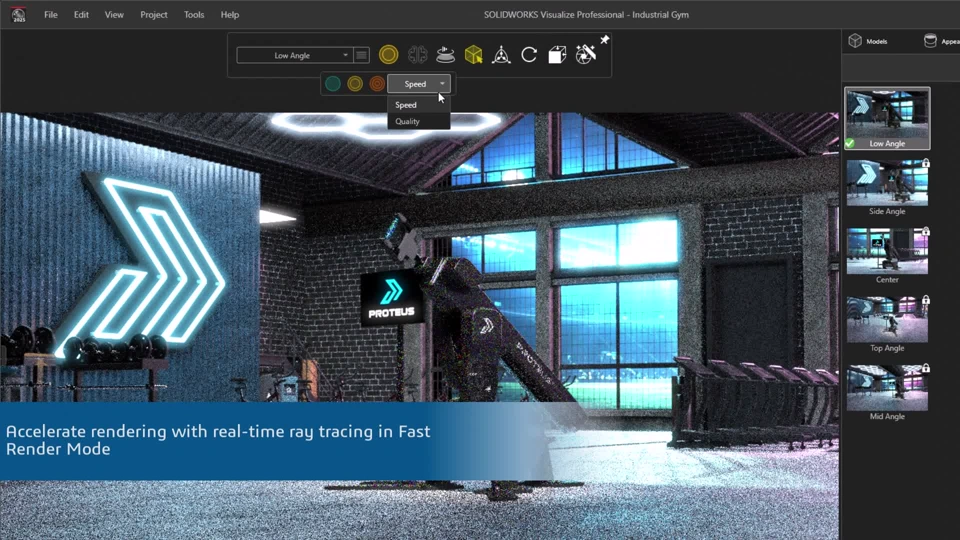Switch to the Appearances tab
This screenshot has width=960, height=540.
(x=942, y=41)
